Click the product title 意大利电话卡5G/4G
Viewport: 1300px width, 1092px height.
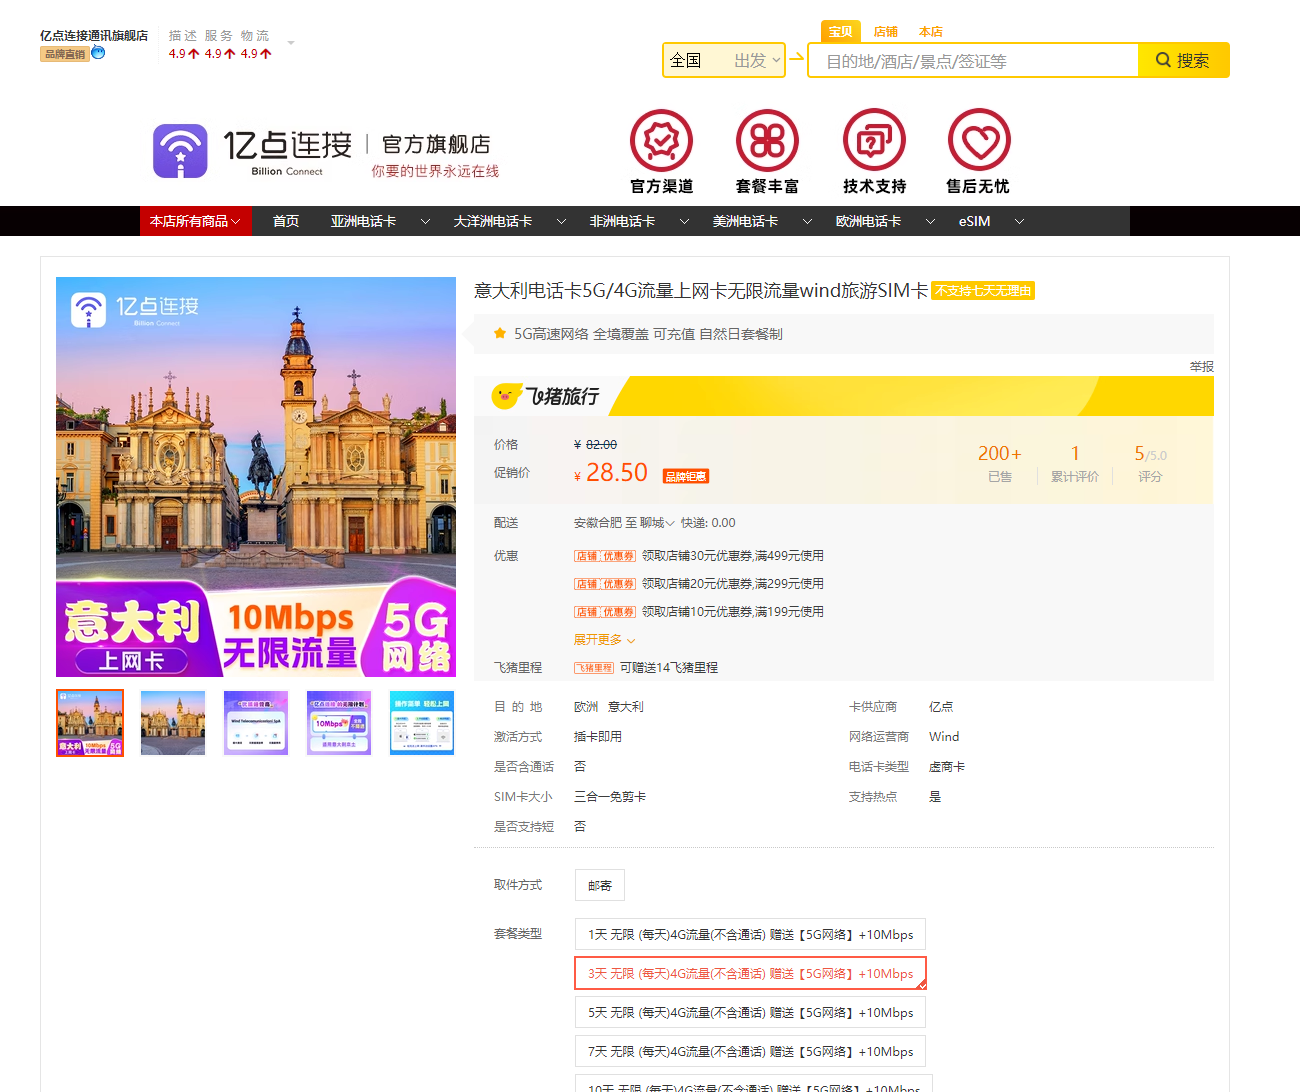coord(701,291)
